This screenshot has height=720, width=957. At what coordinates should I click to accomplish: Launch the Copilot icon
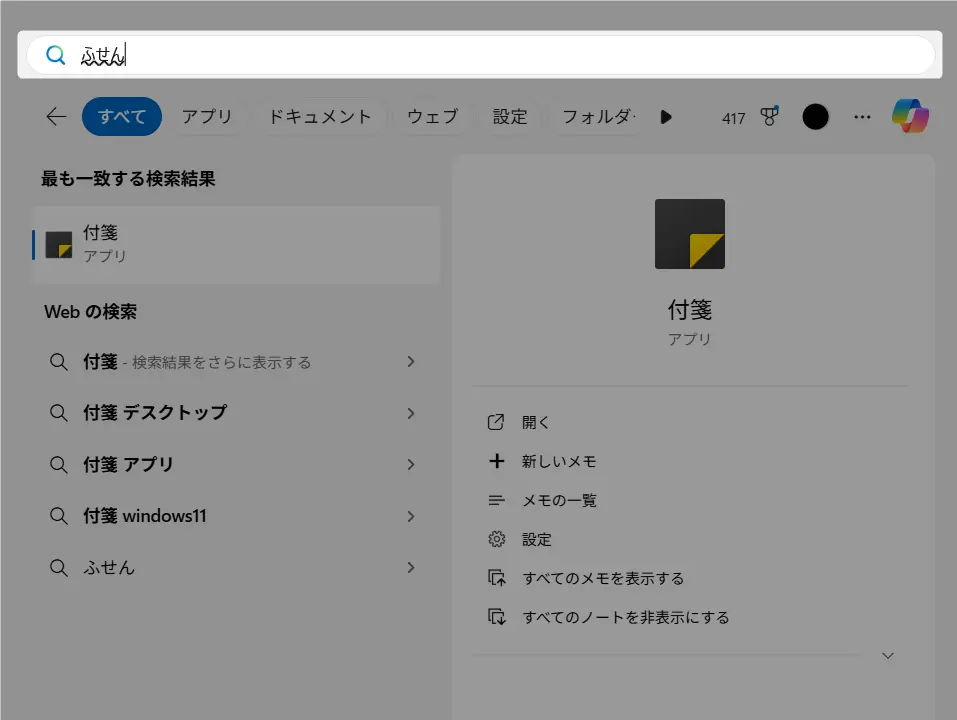coord(910,116)
